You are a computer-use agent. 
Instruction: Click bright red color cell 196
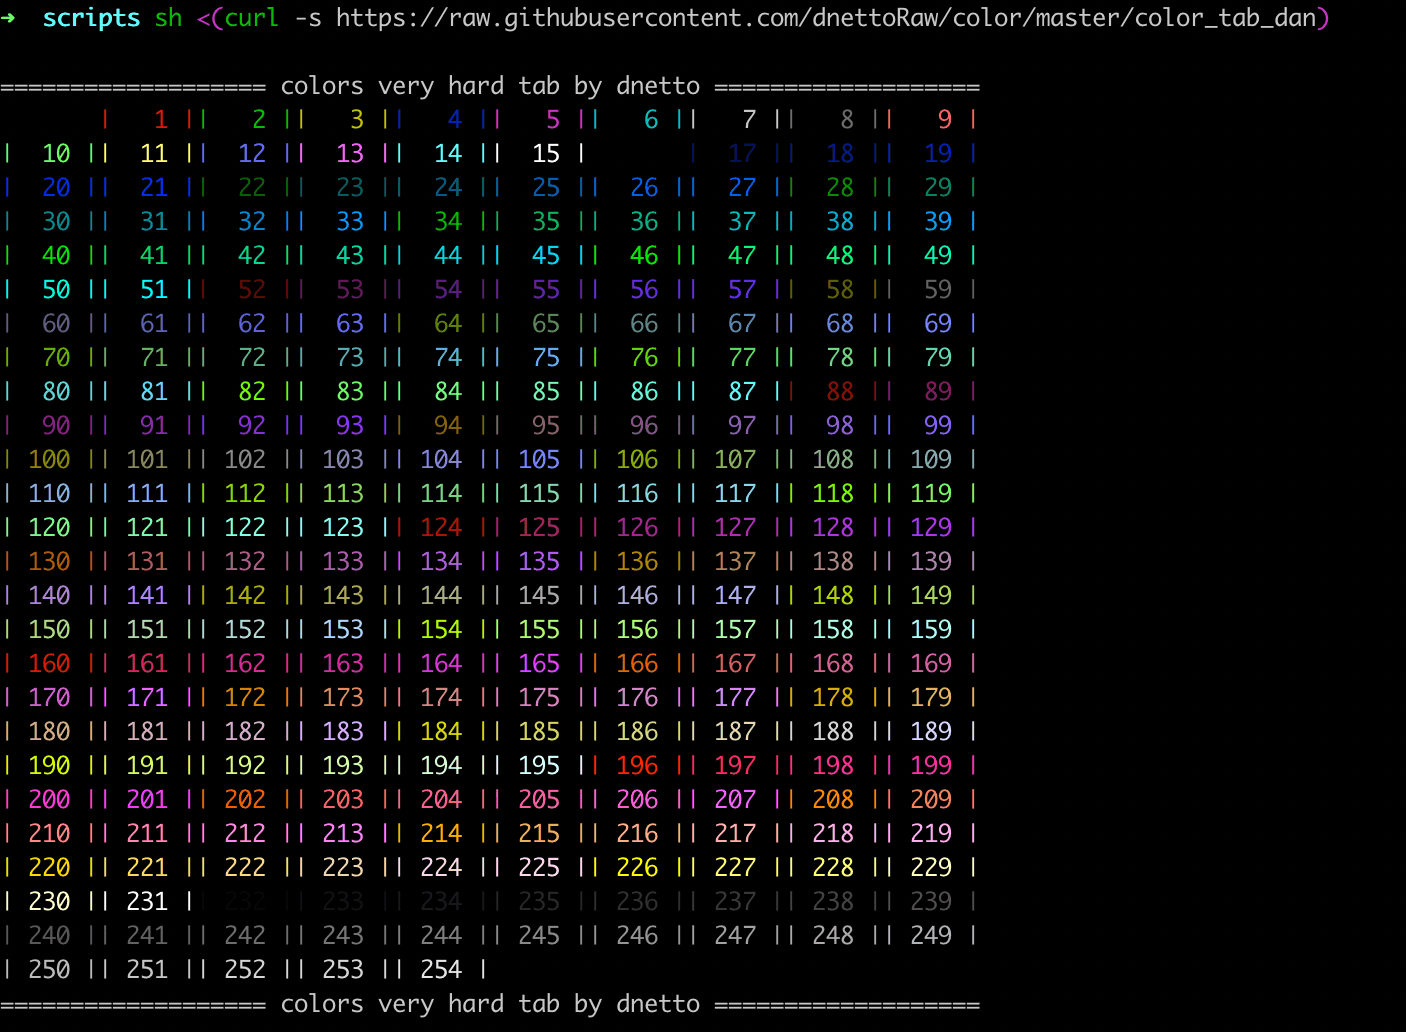pyautogui.click(x=637, y=766)
